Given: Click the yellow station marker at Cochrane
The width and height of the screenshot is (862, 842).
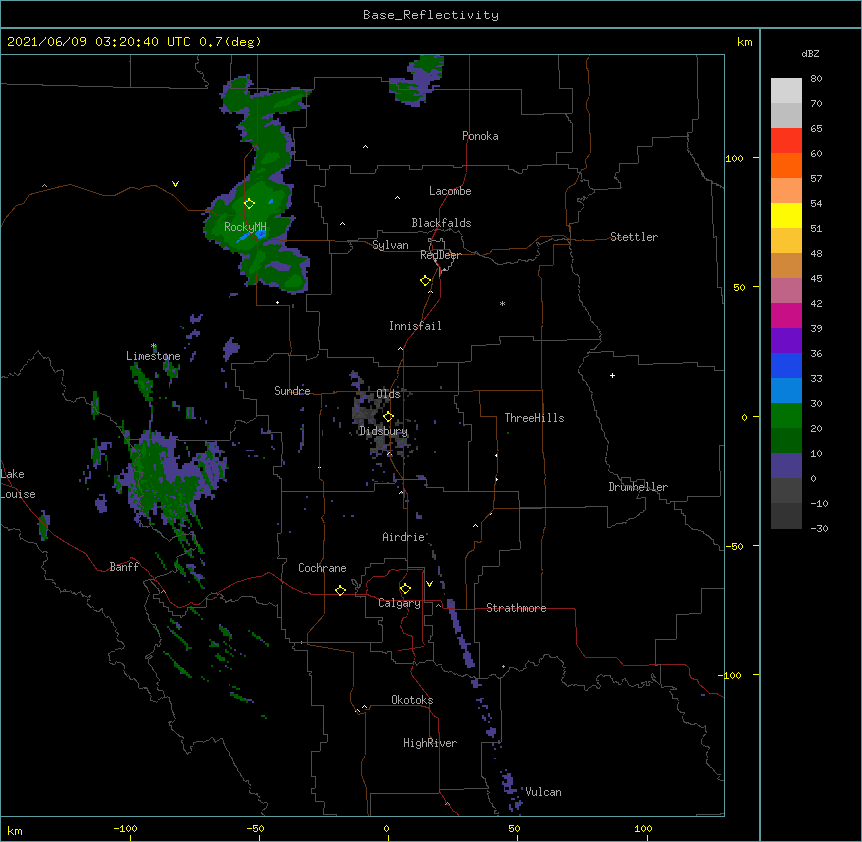Looking at the screenshot, I should 340,590.
